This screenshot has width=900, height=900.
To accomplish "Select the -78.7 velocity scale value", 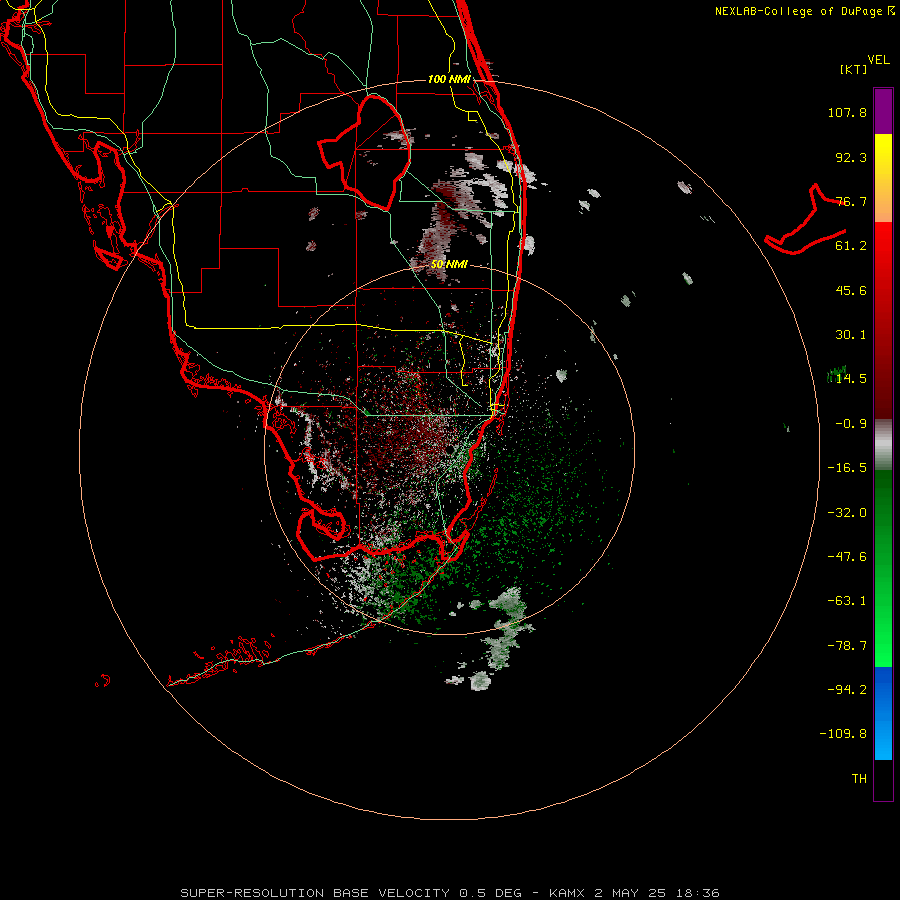I will coord(847,646).
